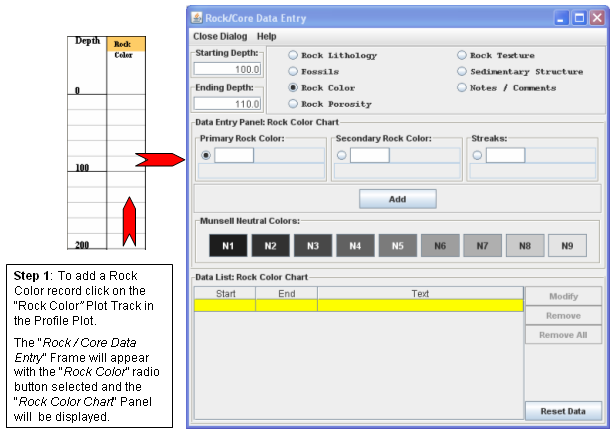Viewport: 614px width, 433px height.
Task: Click the Primary Rock Color text box
Action: pyautogui.click(x=234, y=155)
